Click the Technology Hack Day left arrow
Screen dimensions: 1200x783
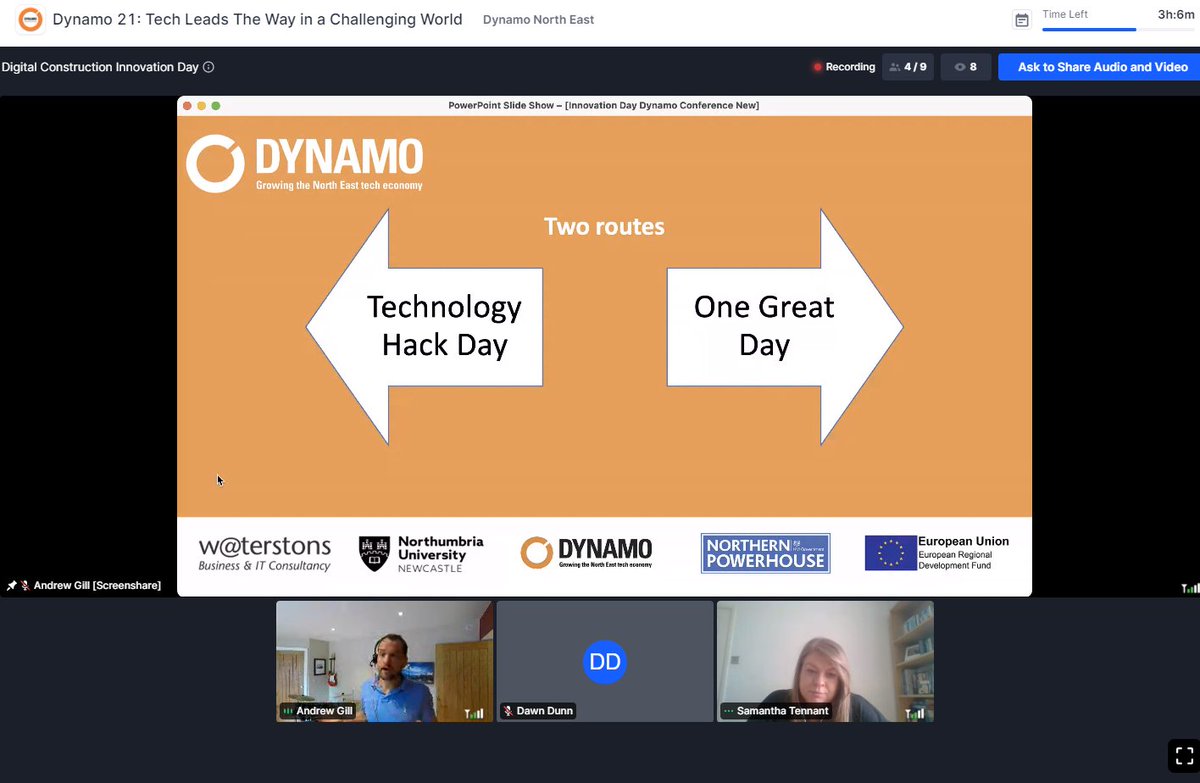pos(424,327)
